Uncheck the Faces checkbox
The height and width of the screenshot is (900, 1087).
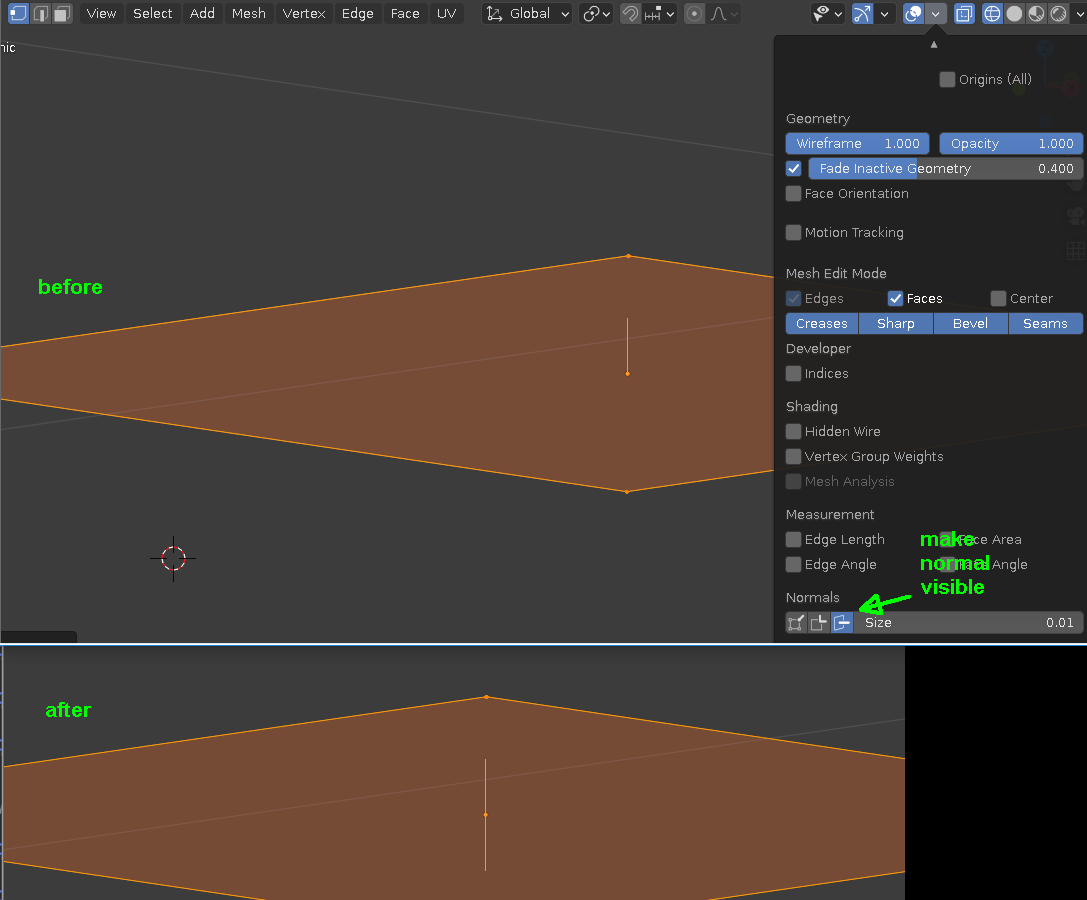click(x=896, y=299)
